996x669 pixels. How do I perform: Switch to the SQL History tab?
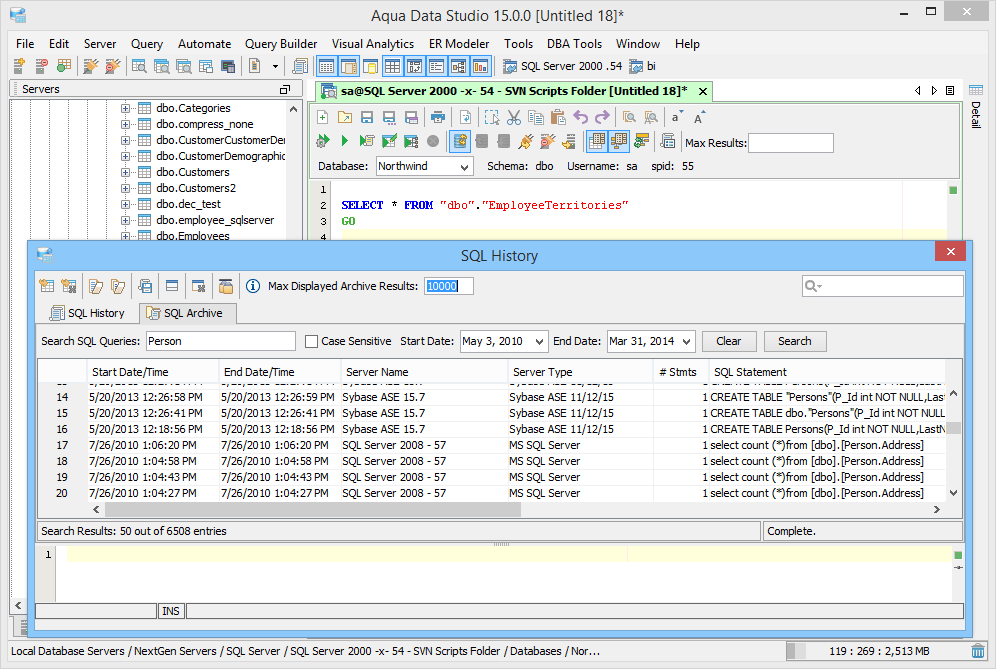click(88, 313)
